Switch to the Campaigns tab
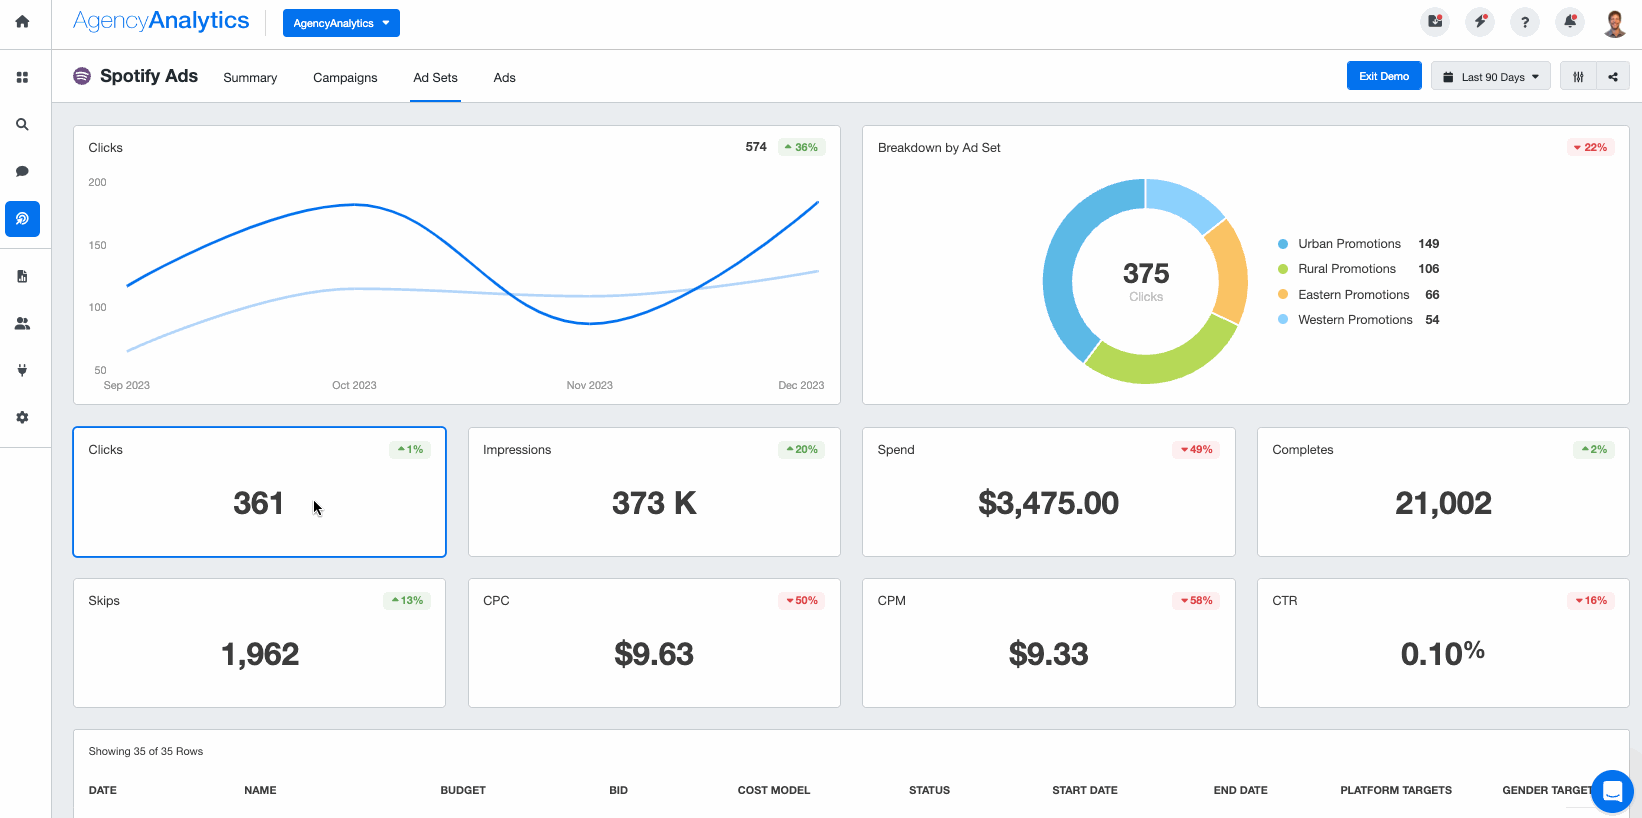The width and height of the screenshot is (1642, 818). tap(345, 78)
